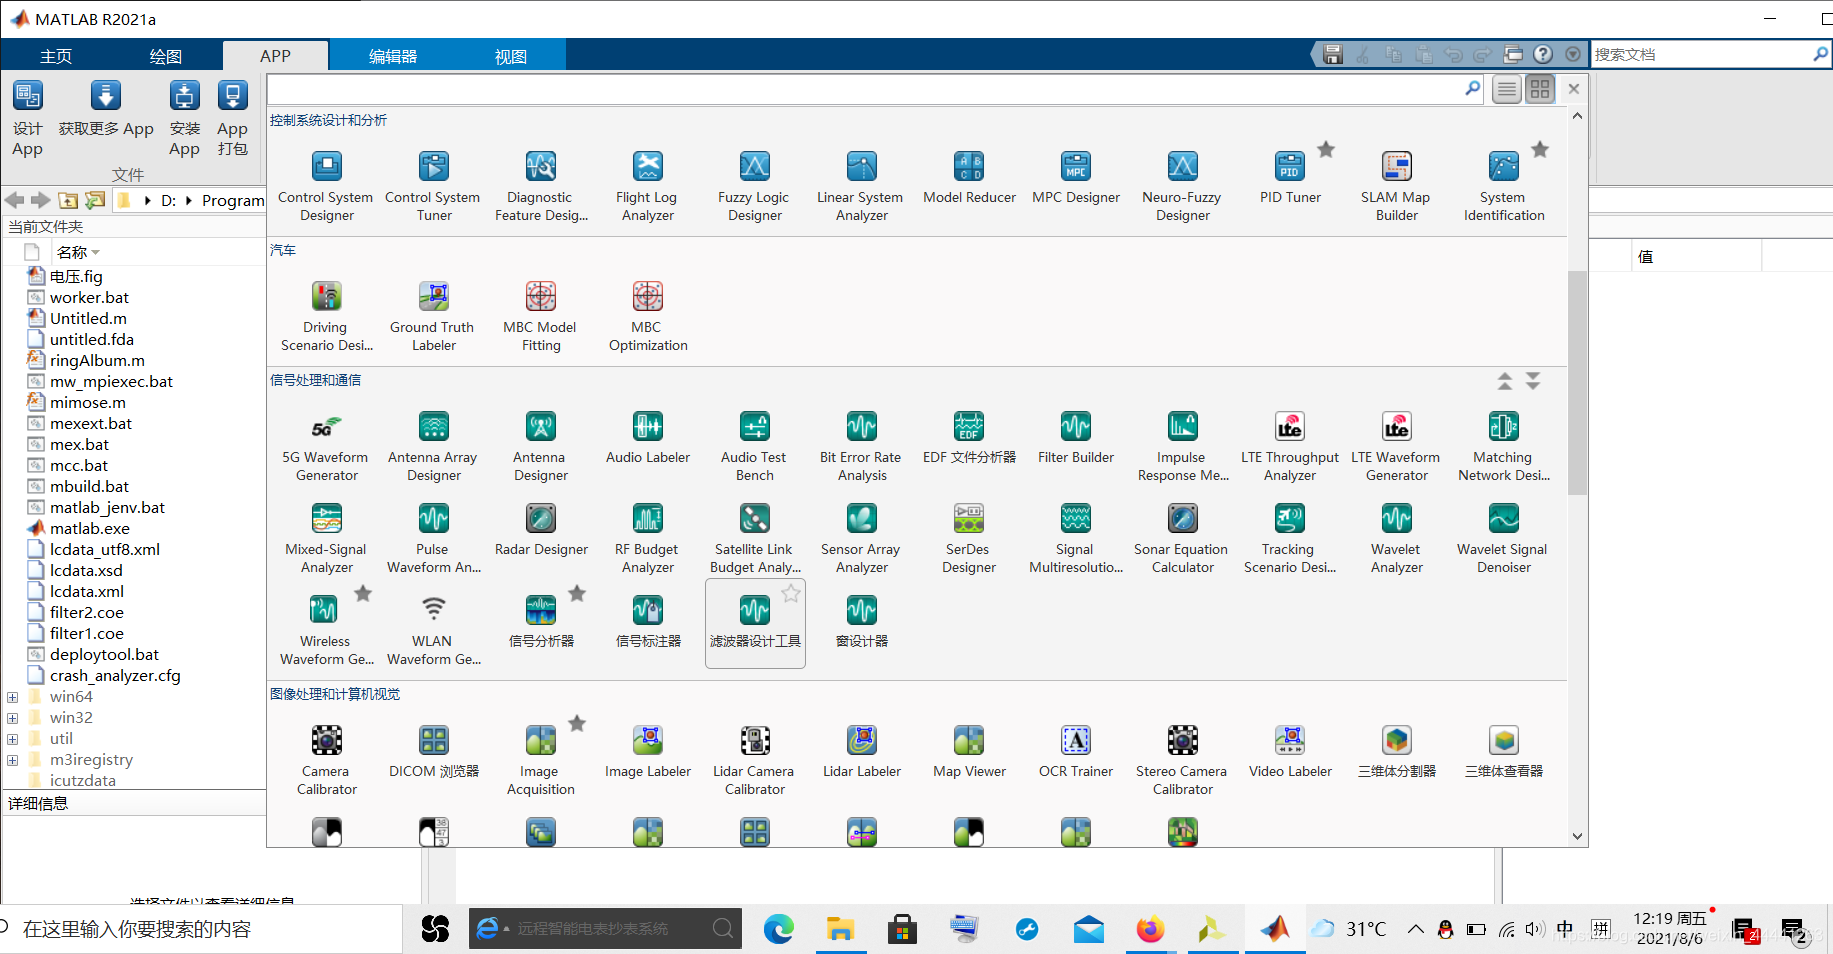Open MATLAB help from the quick toolbar

pyautogui.click(x=1543, y=55)
